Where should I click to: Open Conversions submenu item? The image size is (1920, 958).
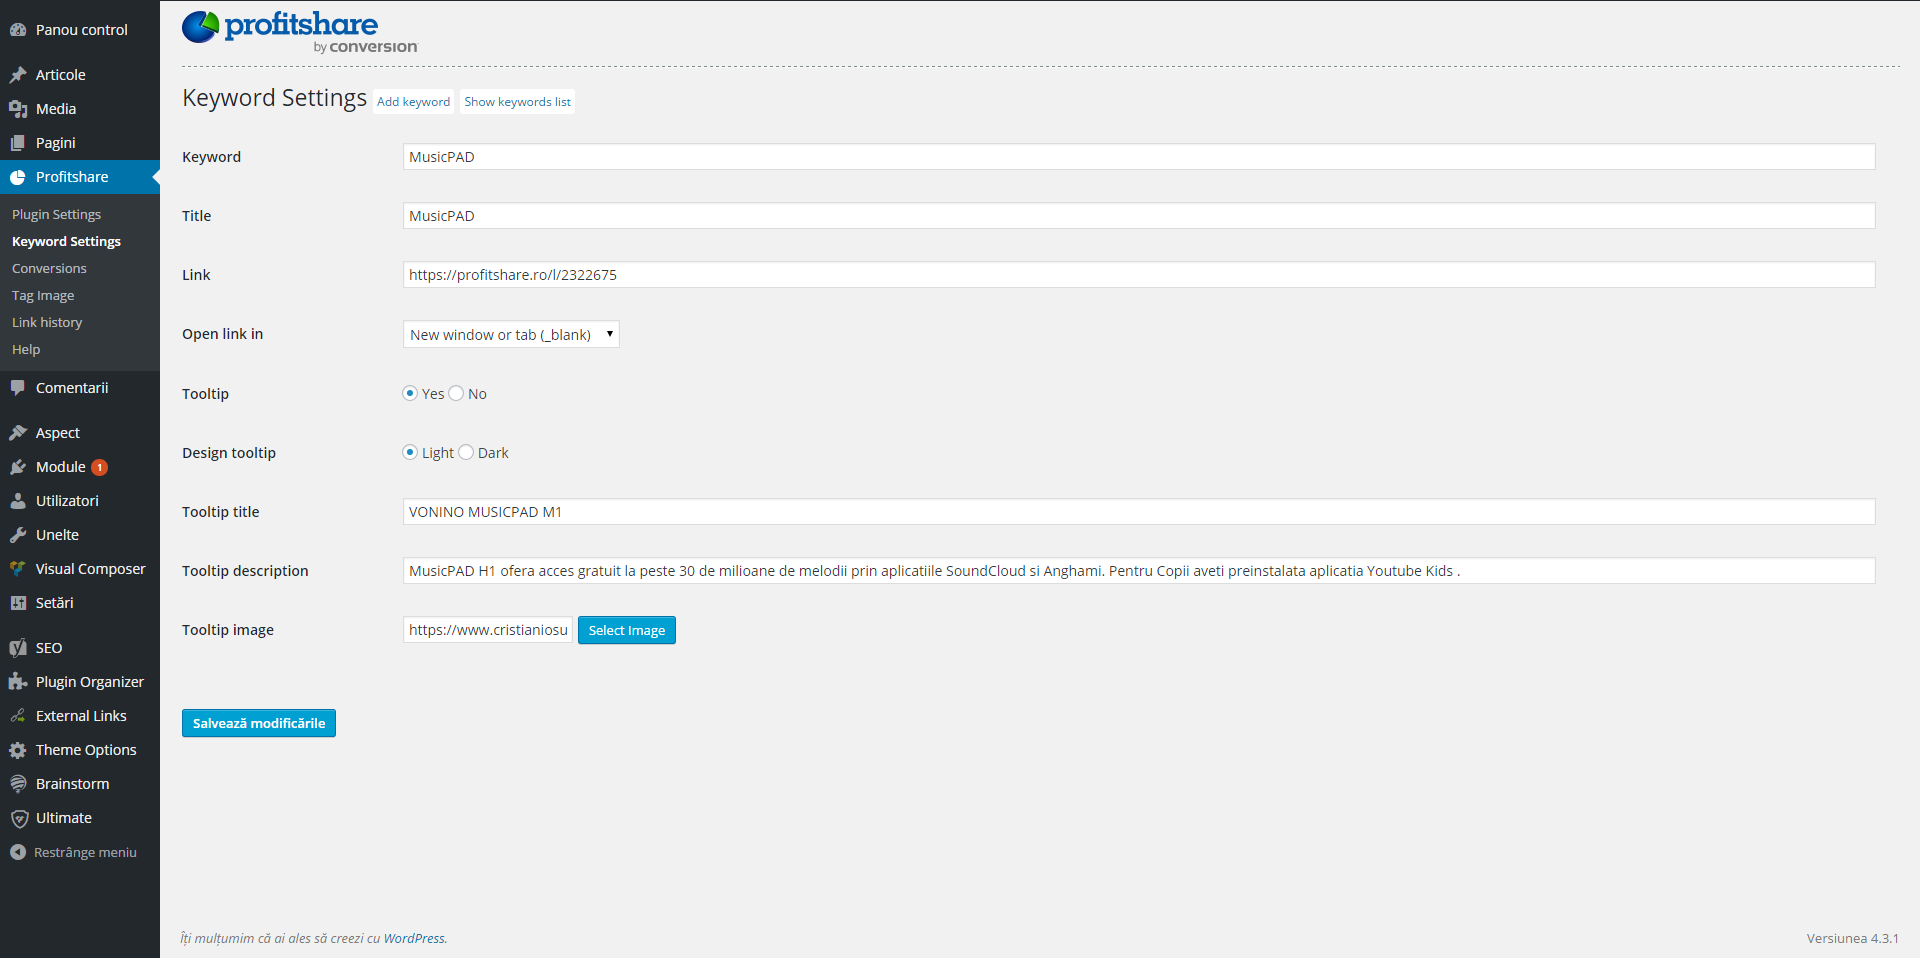point(49,268)
